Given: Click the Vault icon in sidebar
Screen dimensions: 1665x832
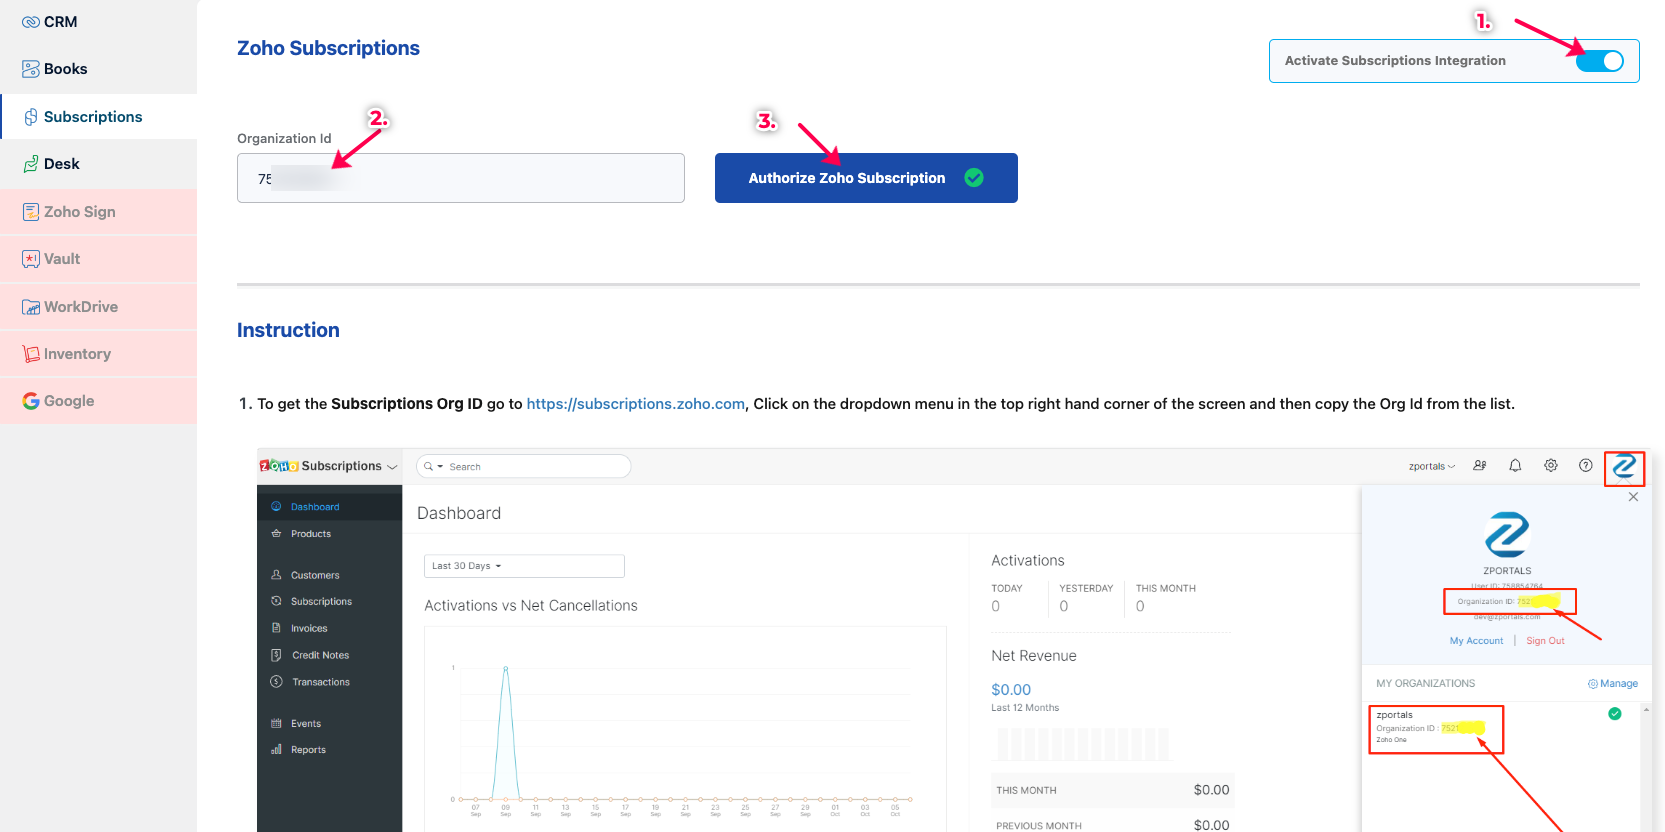Looking at the screenshot, I should pyautogui.click(x=31, y=259).
